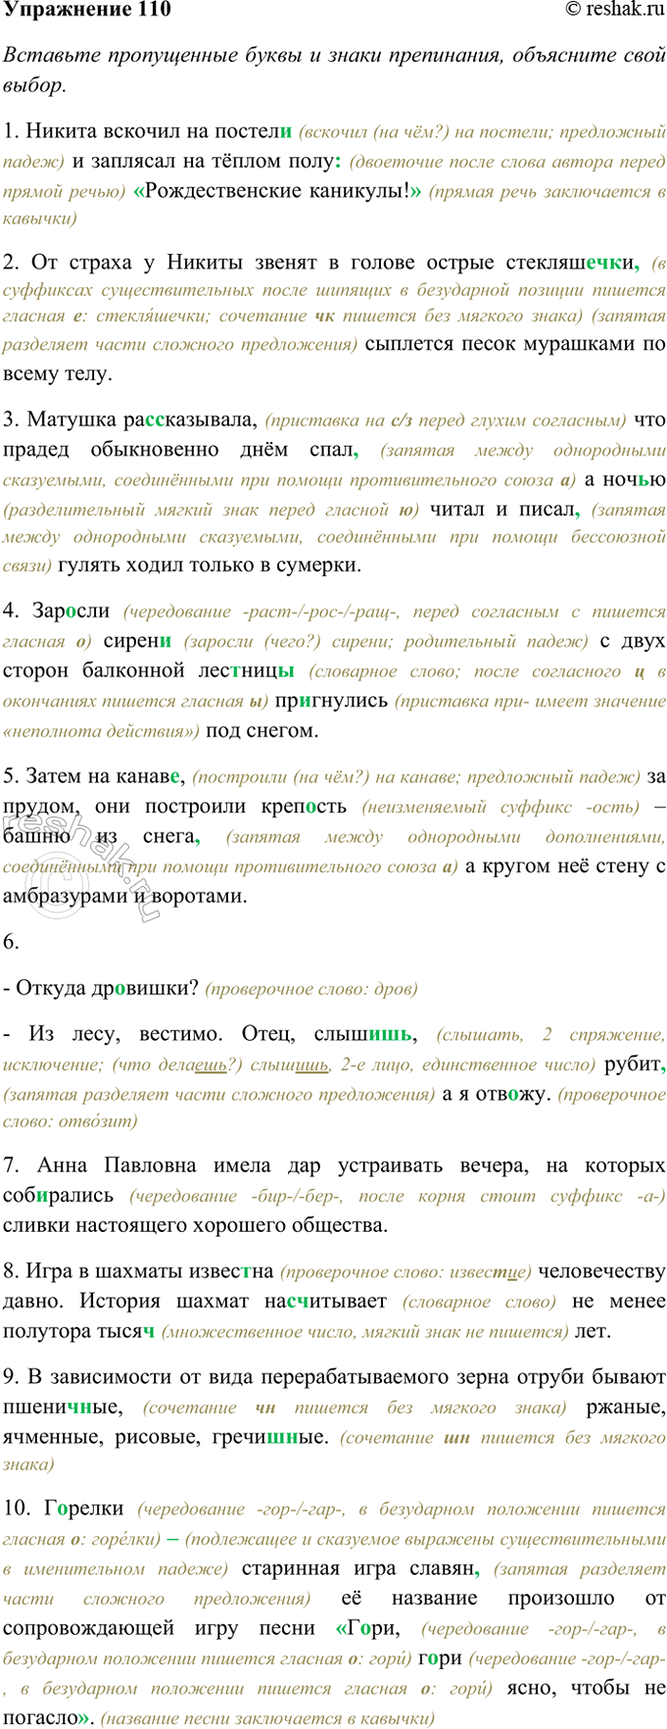Click the heading "Упражнение 110"
The image size is (667, 1729).
coord(87,11)
